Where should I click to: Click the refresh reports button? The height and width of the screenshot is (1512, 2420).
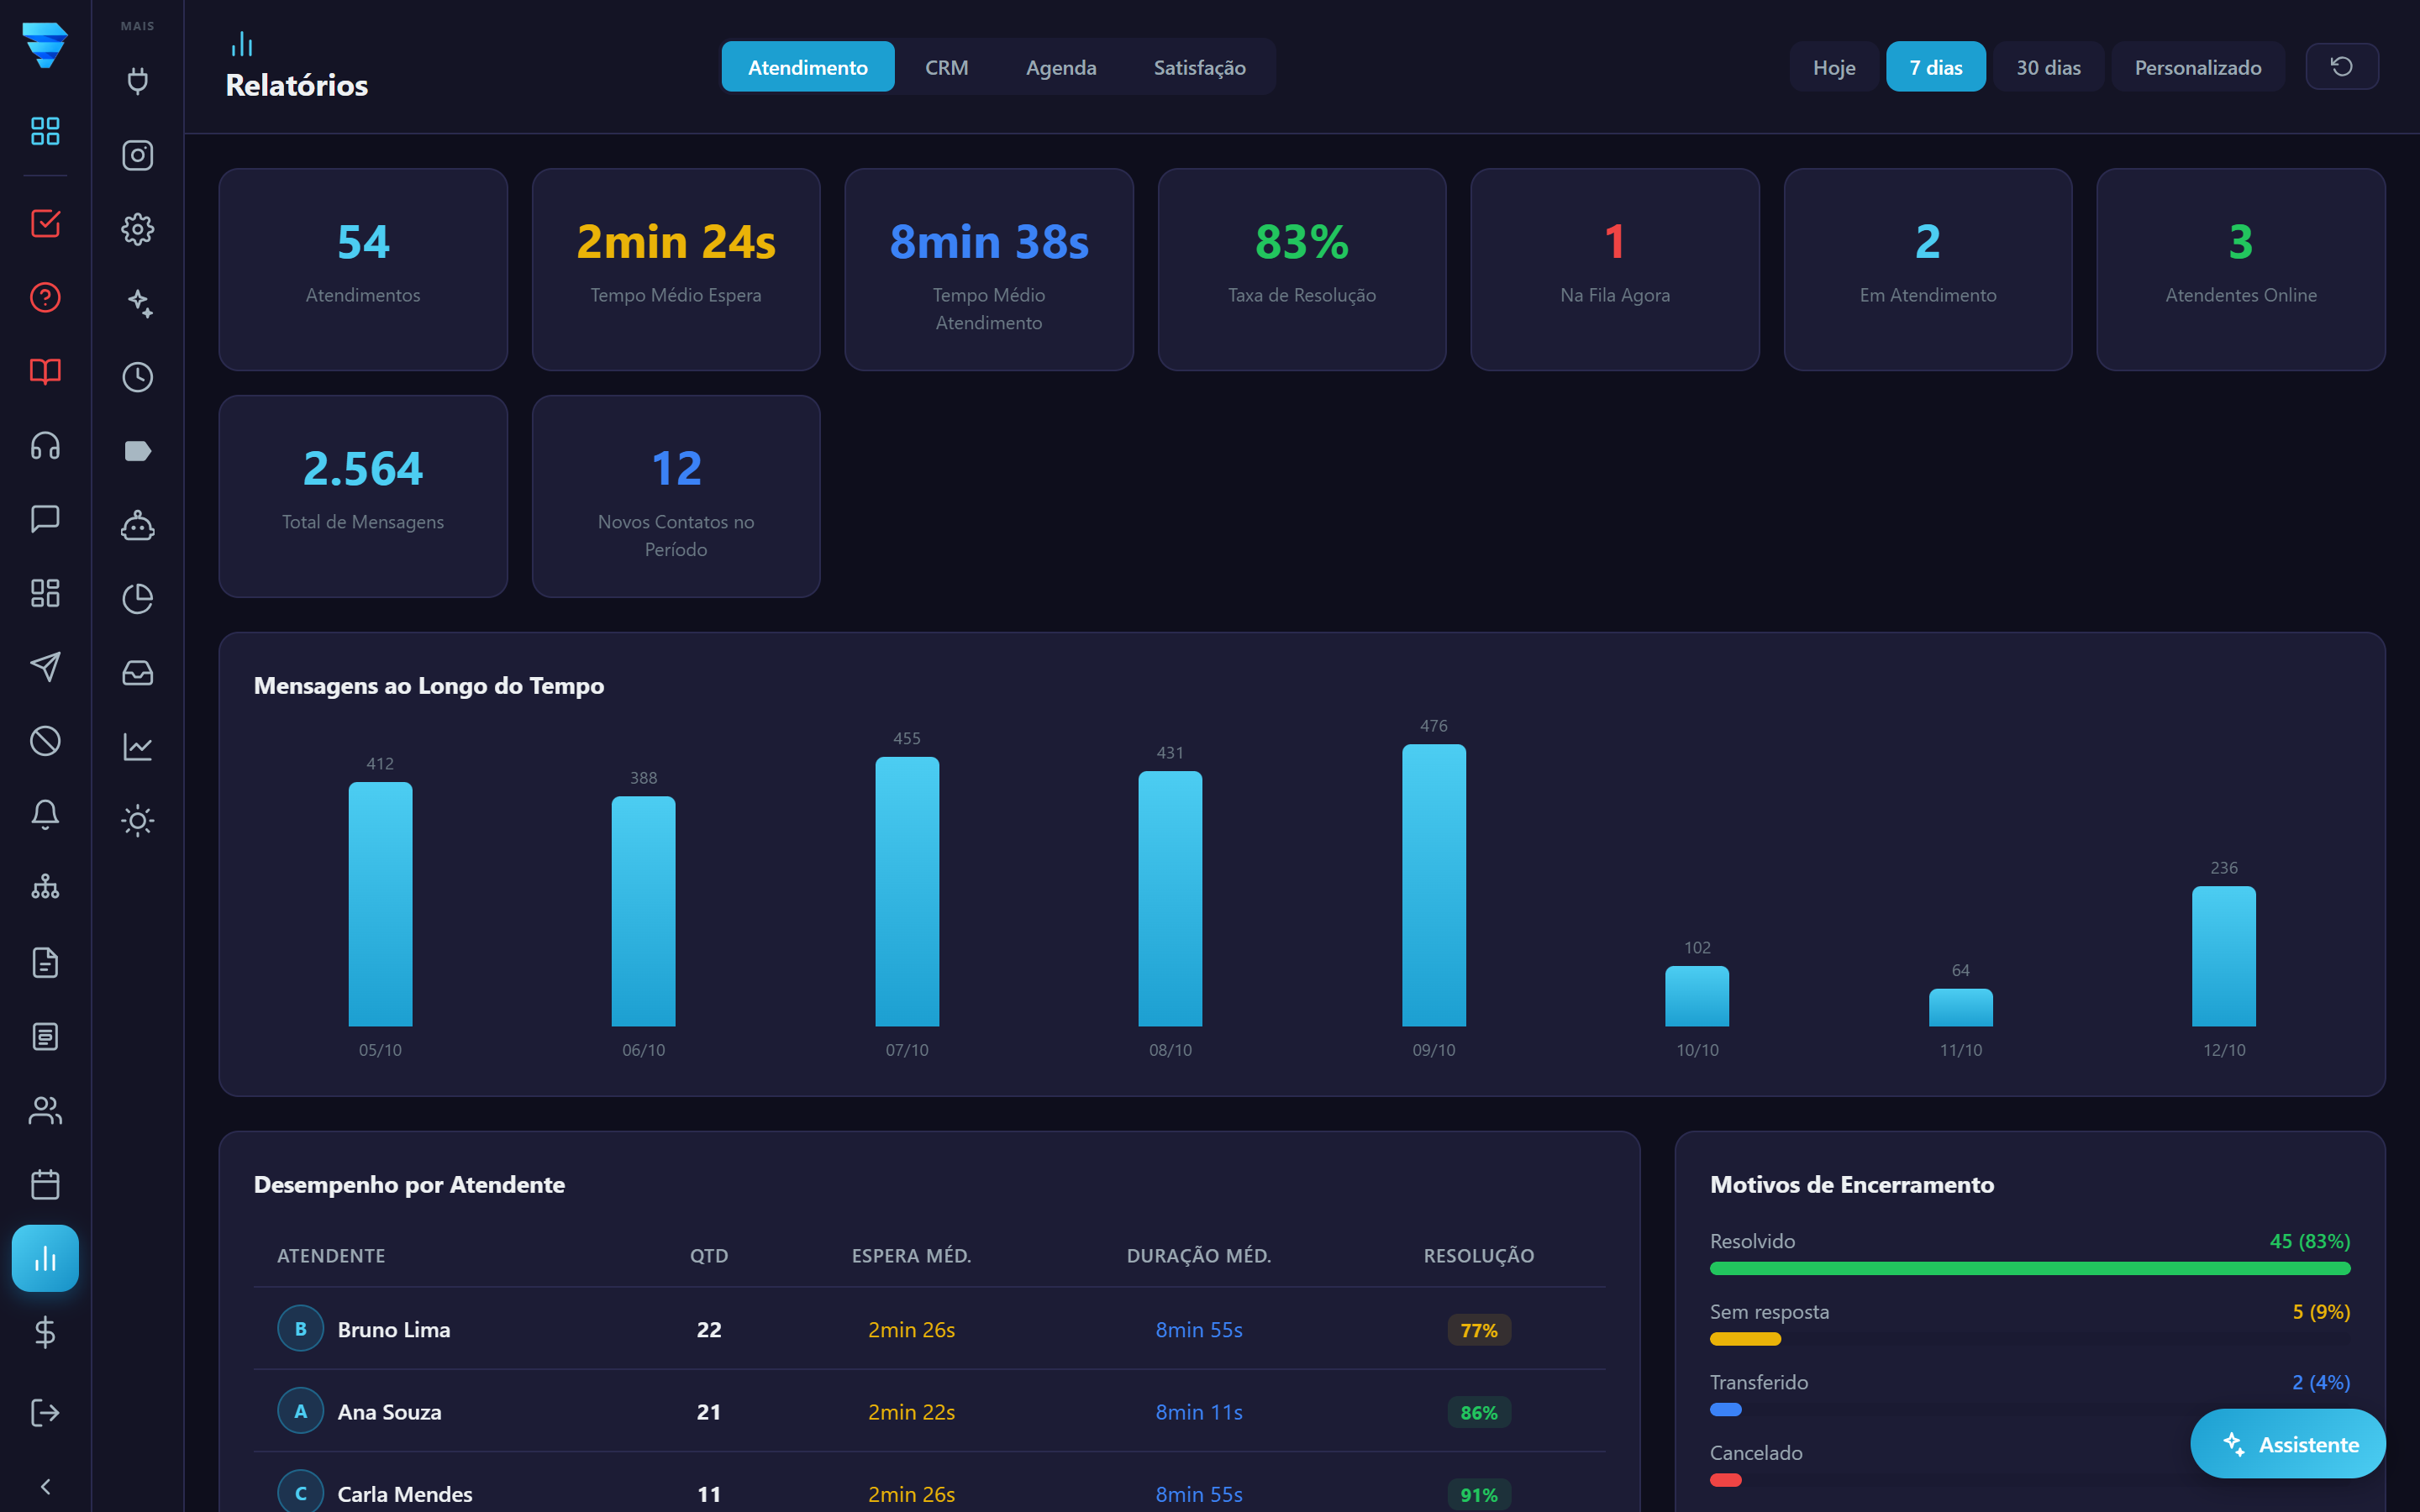click(x=2341, y=67)
